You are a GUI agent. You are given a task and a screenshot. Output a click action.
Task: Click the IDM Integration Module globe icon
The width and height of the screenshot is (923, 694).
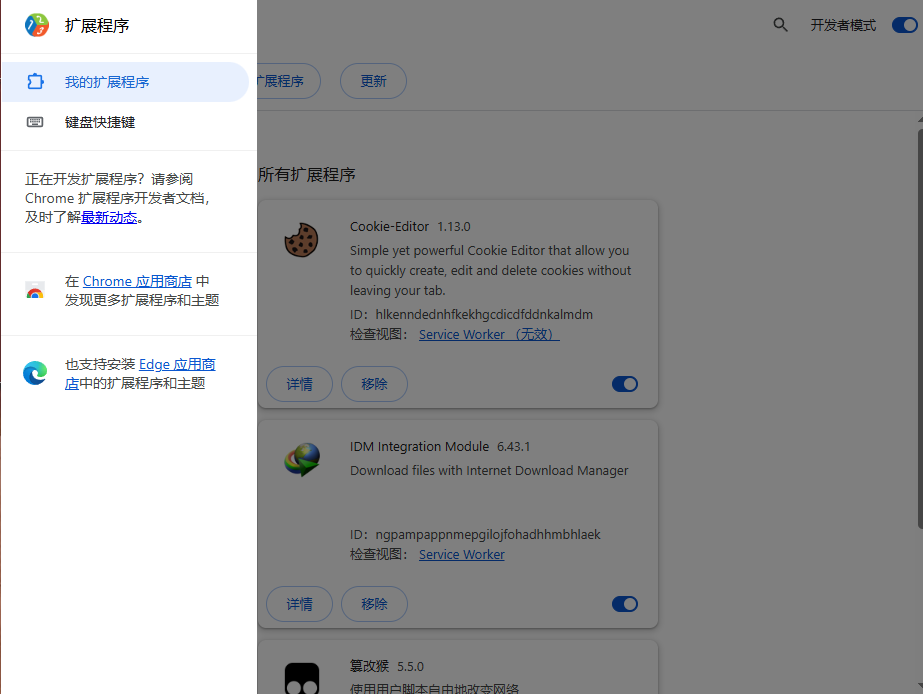(302, 460)
